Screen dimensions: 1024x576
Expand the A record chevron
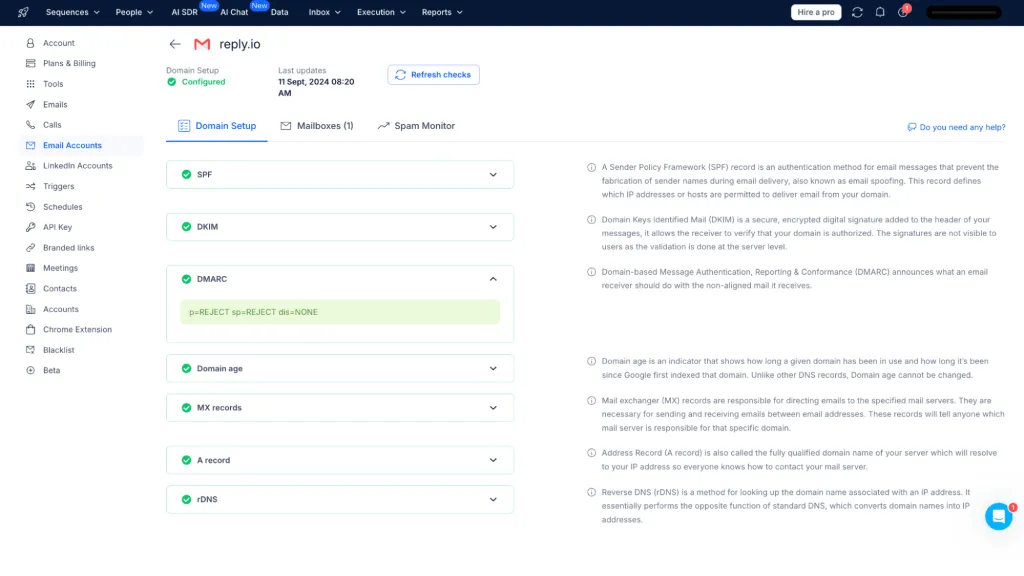493,460
